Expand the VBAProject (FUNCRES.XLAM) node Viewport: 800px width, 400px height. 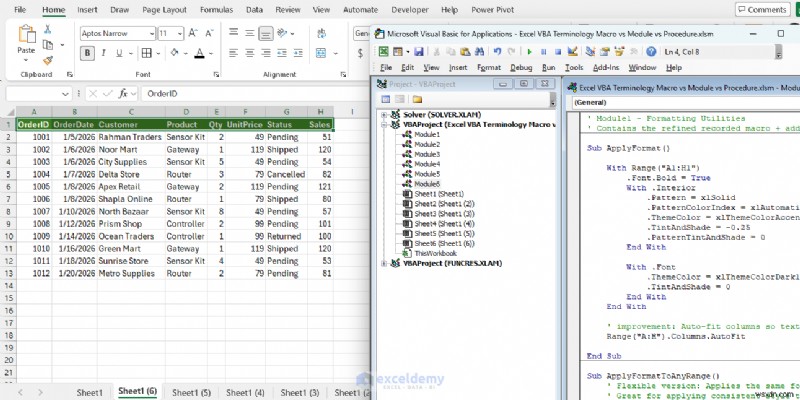384,263
